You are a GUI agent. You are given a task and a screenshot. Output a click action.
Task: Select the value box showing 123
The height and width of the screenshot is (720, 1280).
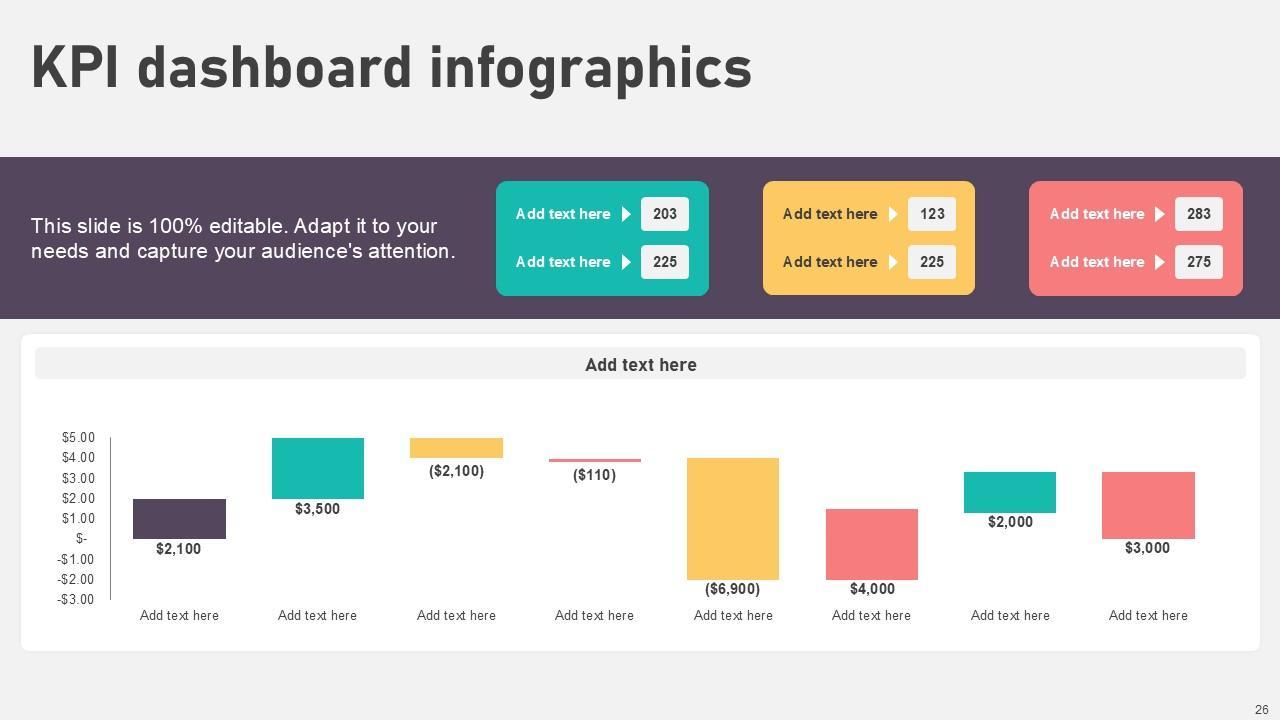[932, 214]
